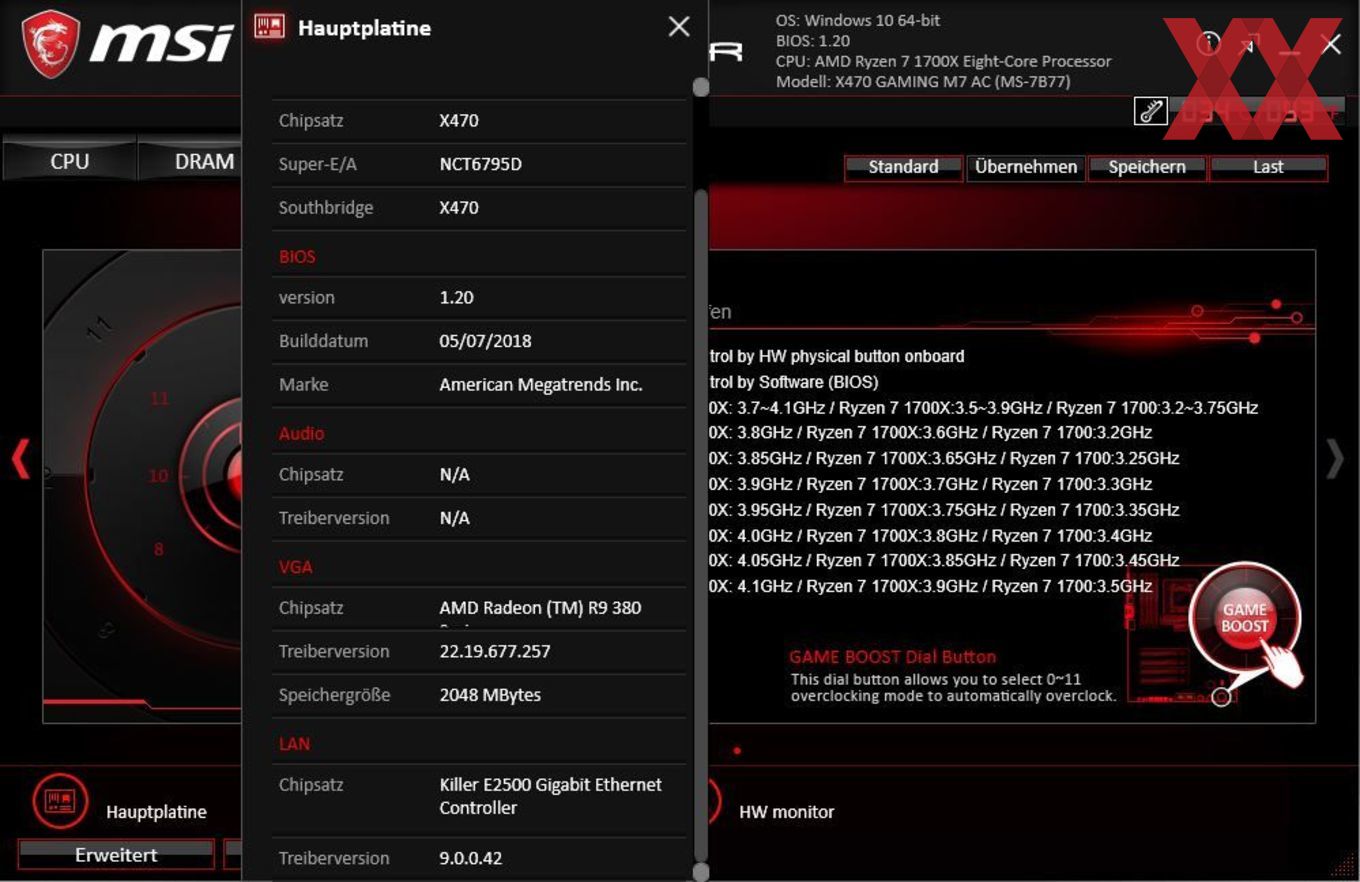Click the motherboard icon in Hauptplatine header

pos(269,26)
